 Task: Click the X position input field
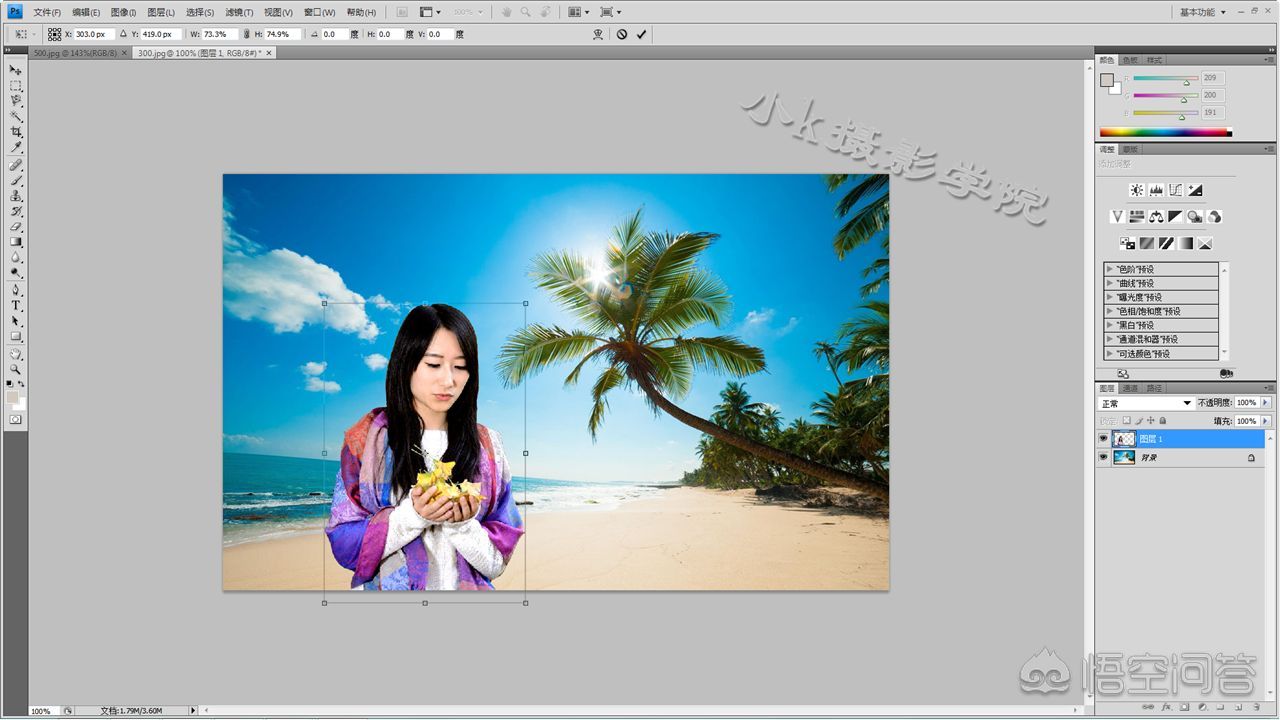[x=95, y=34]
